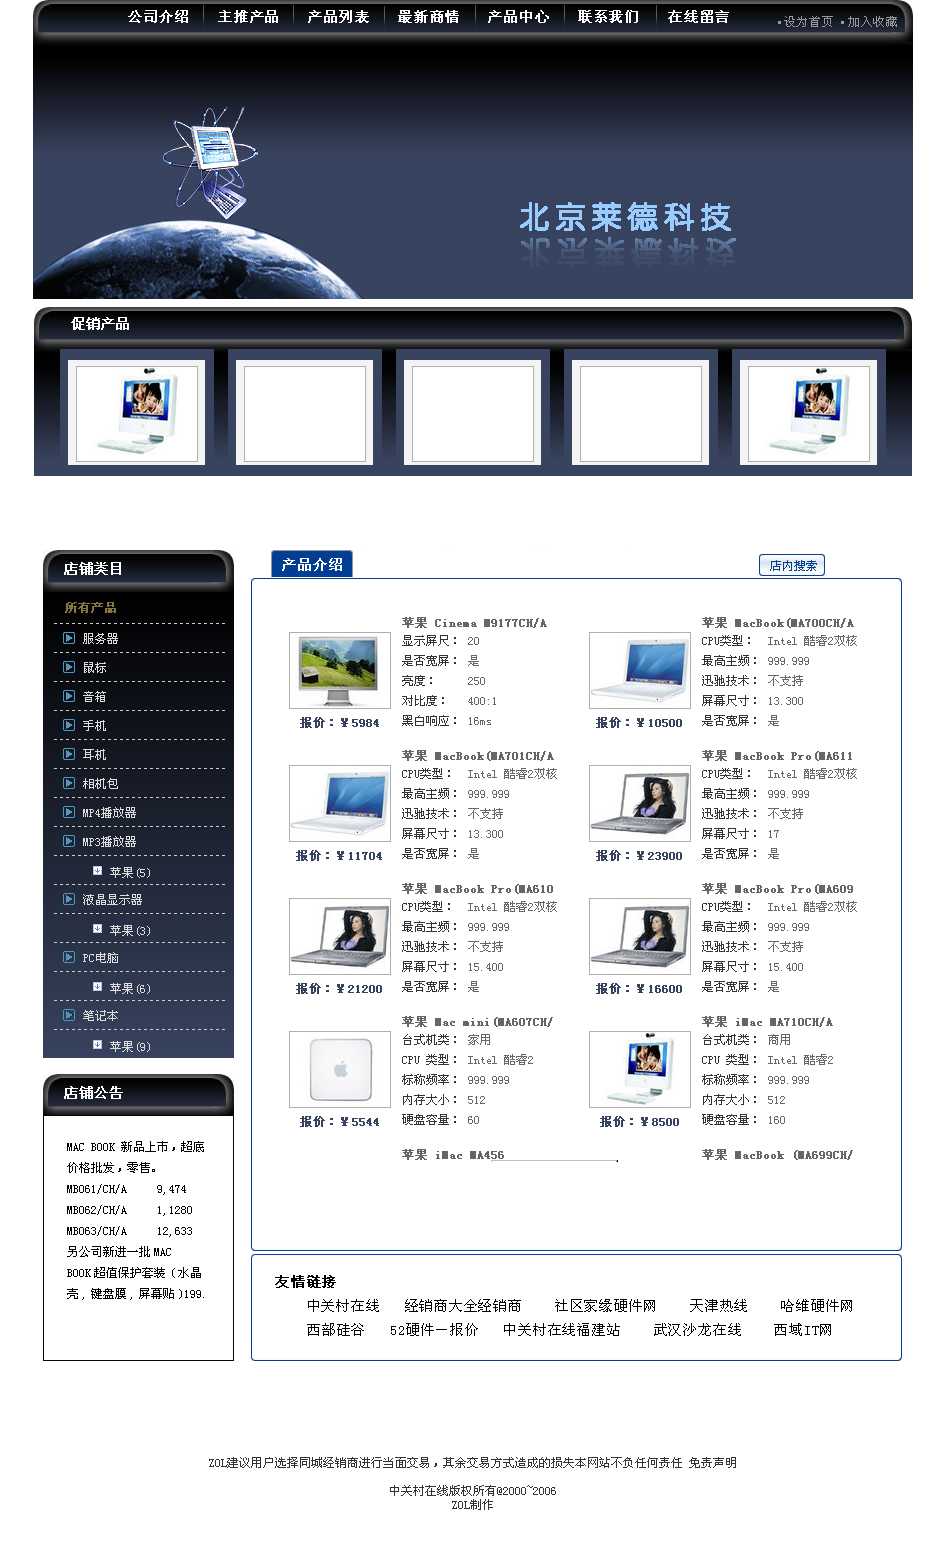The width and height of the screenshot is (941, 1560).
Task: Expand the 苹果 (5) subcategory icon
Action: [x=97, y=871]
